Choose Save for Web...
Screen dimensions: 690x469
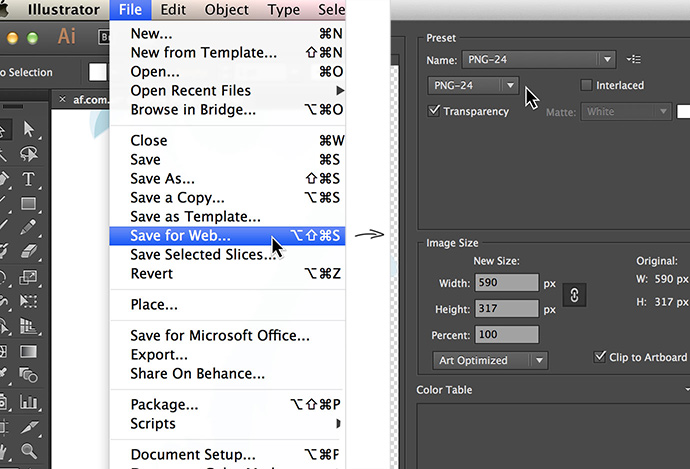[227, 235]
